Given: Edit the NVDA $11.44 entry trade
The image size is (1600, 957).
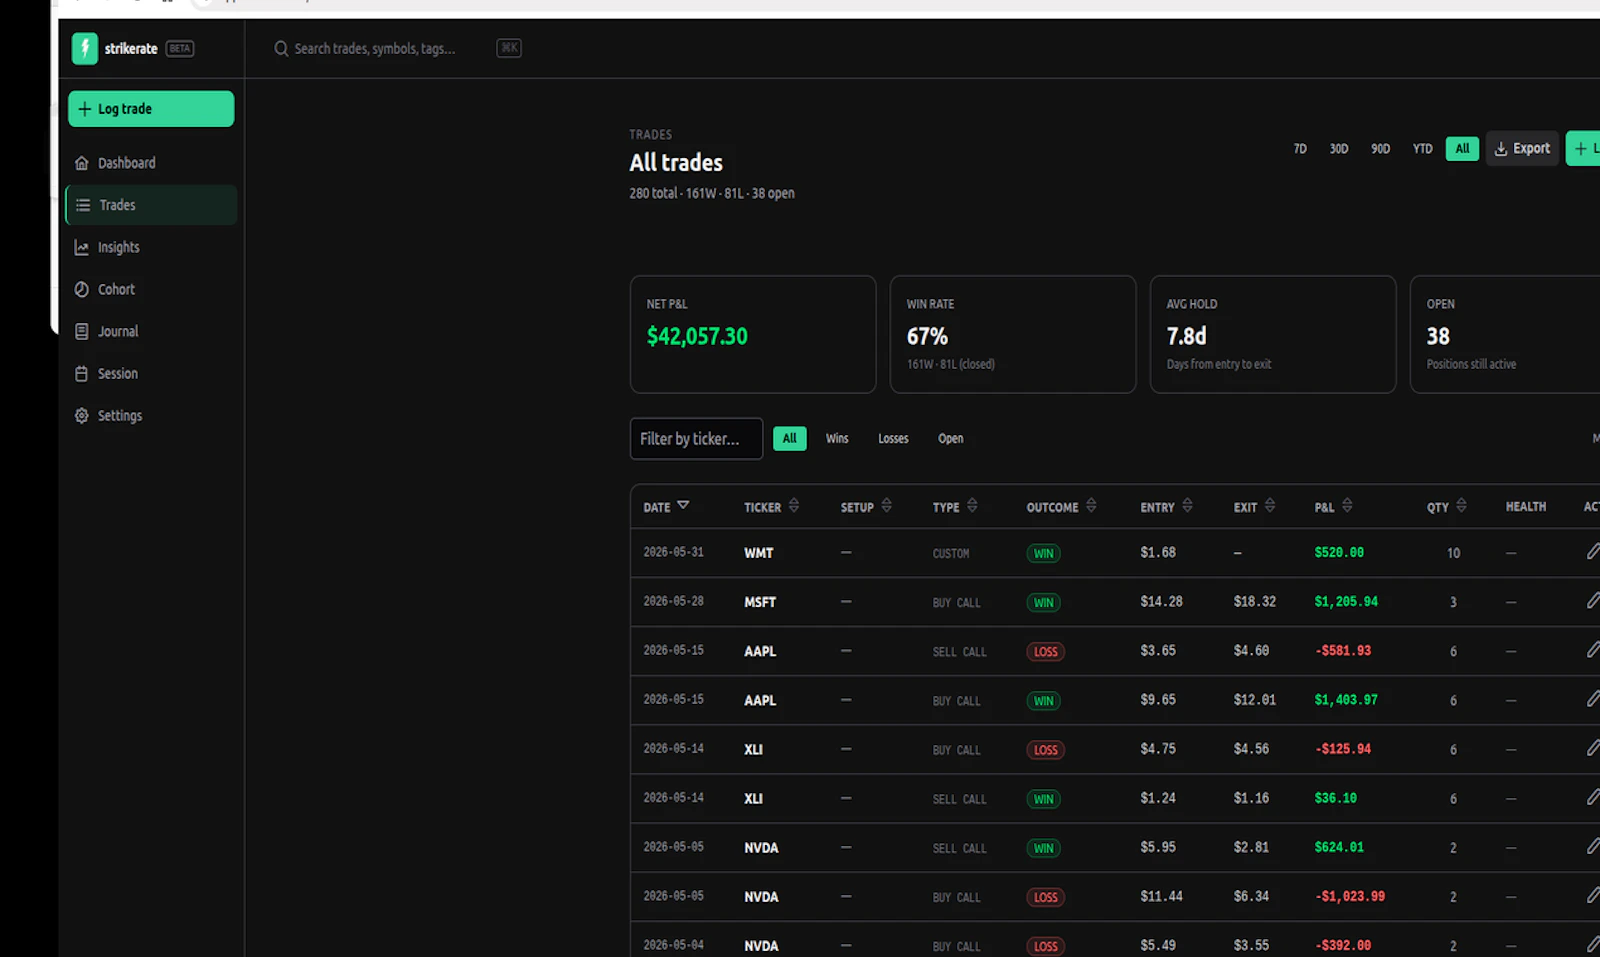Looking at the screenshot, I should pos(1593,895).
